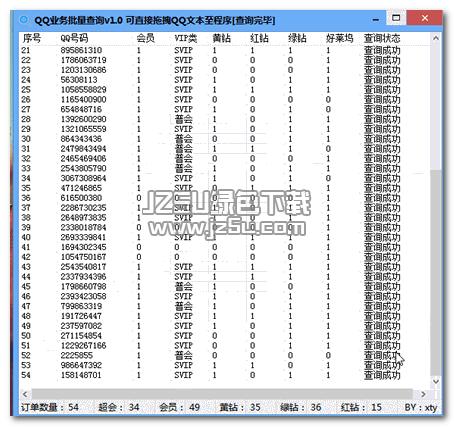The height and width of the screenshot is (427, 454).
Task: Select row with QQ number 2337934396
Action: click(x=211, y=277)
